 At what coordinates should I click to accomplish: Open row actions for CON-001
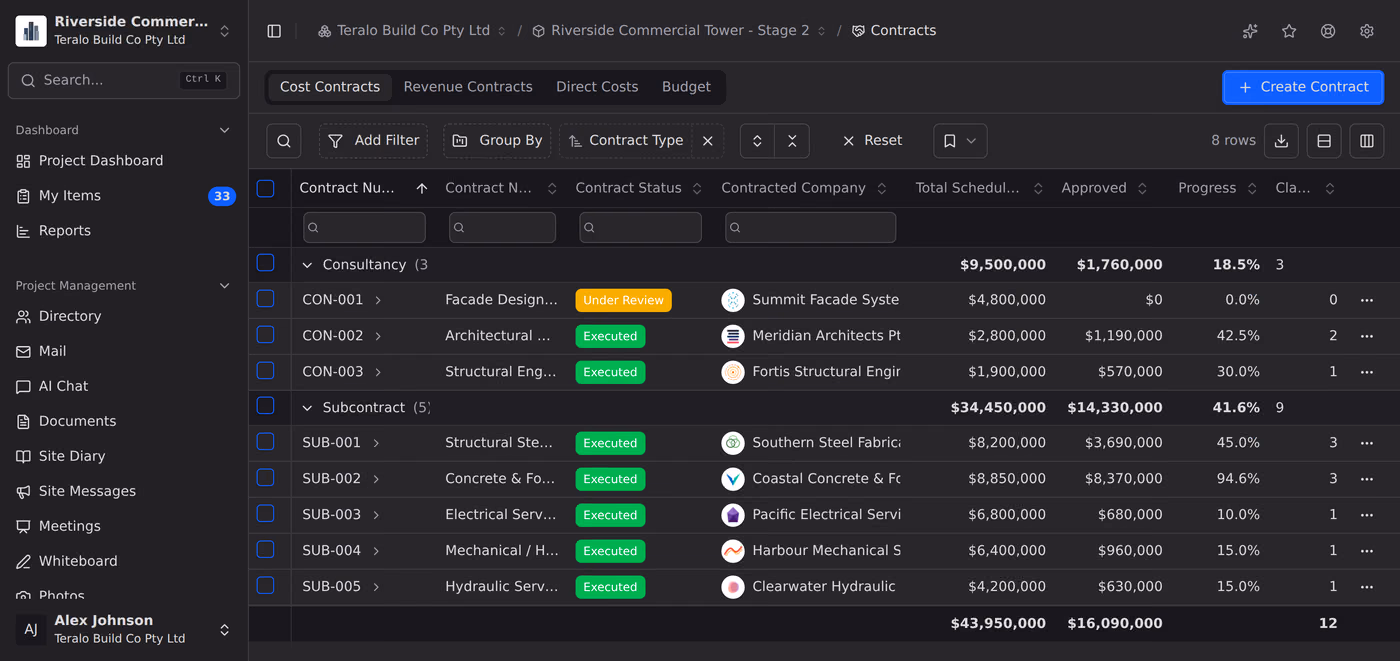click(1367, 300)
